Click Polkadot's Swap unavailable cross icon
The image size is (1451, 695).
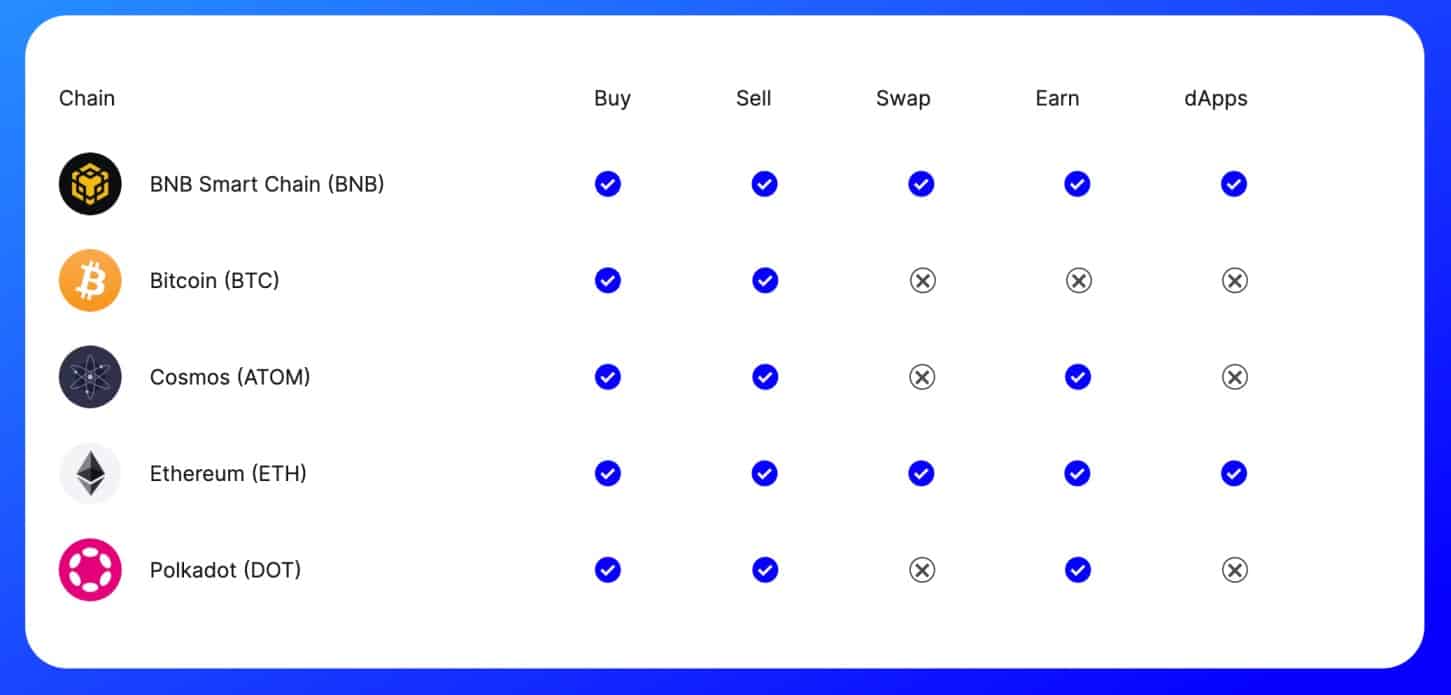pyautogui.click(x=922, y=570)
